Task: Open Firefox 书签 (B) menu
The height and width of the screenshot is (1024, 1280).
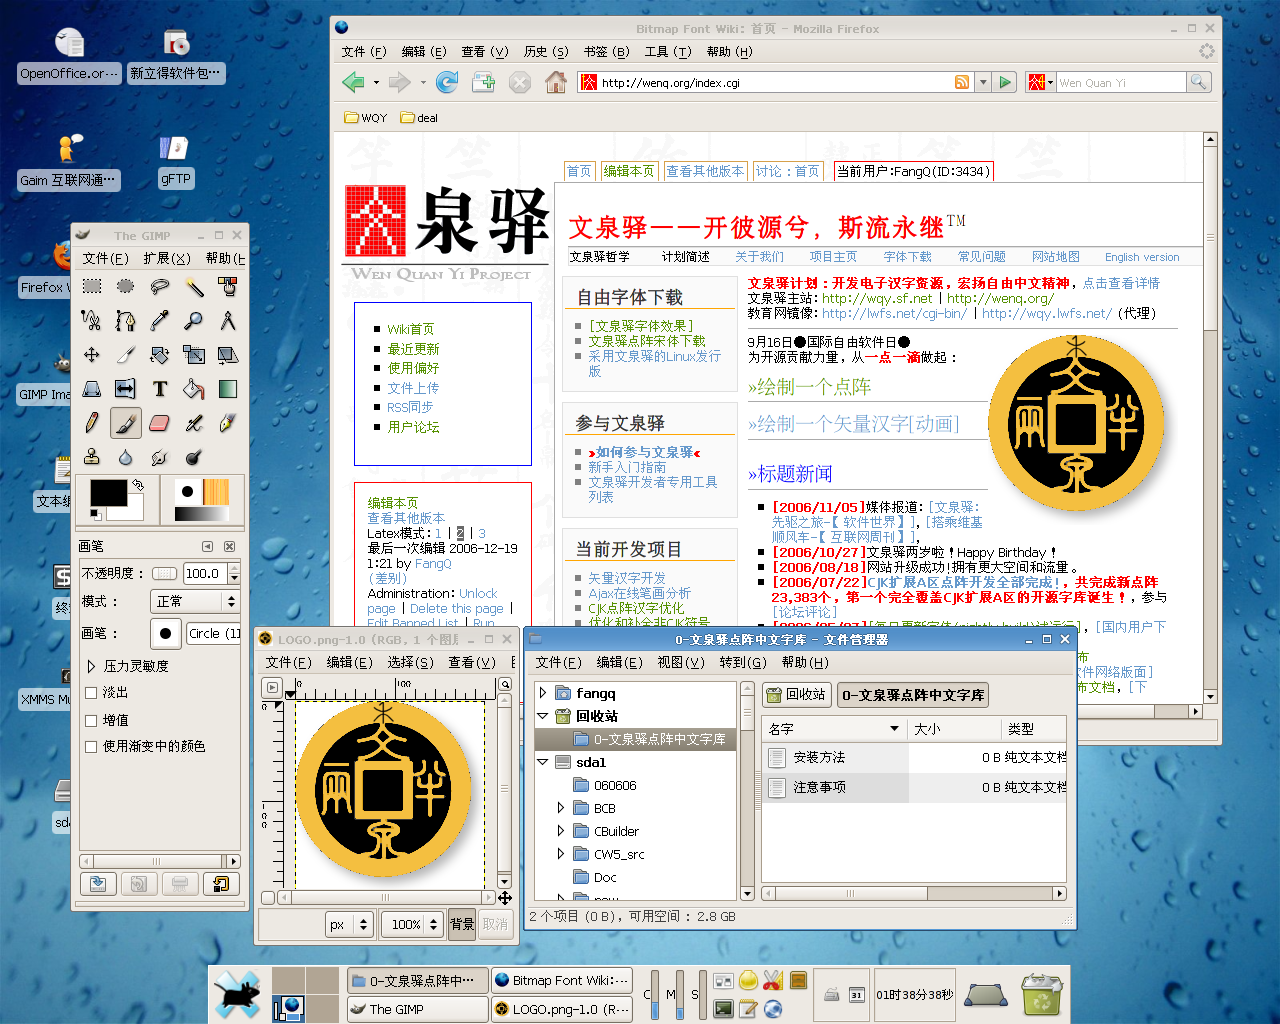Action: (606, 52)
